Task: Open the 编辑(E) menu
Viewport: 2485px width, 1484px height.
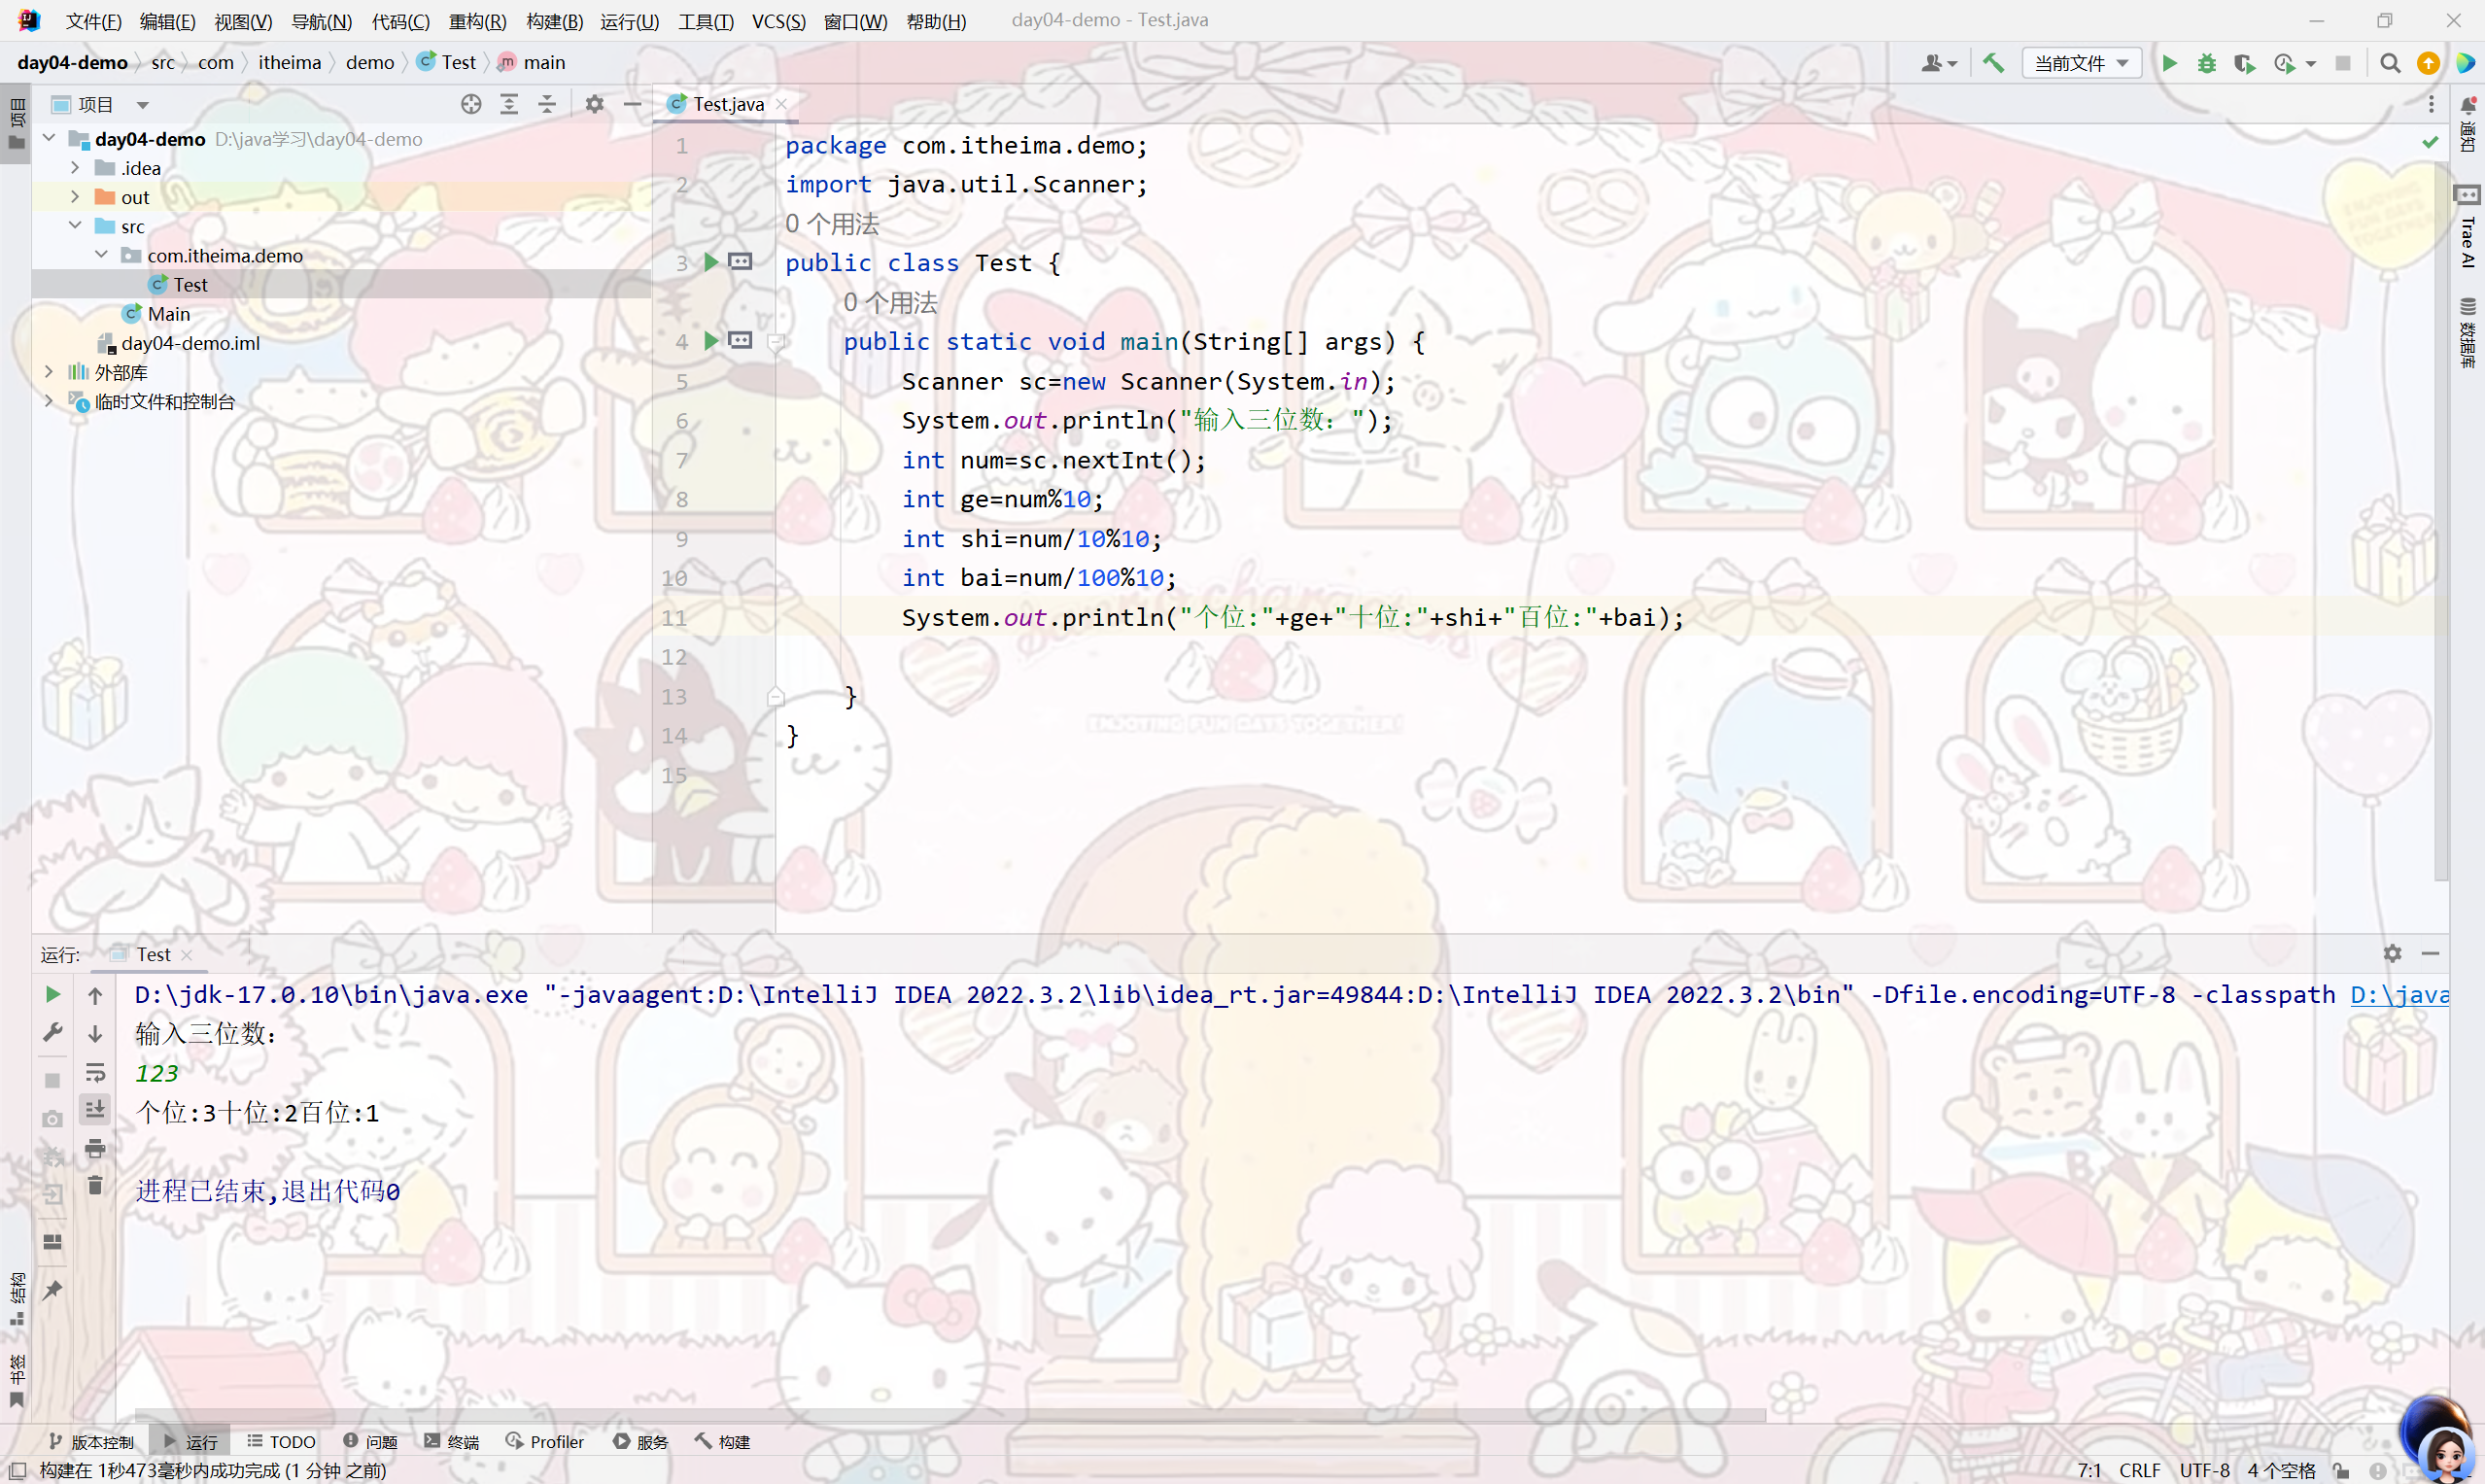Action: pyautogui.click(x=167, y=21)
